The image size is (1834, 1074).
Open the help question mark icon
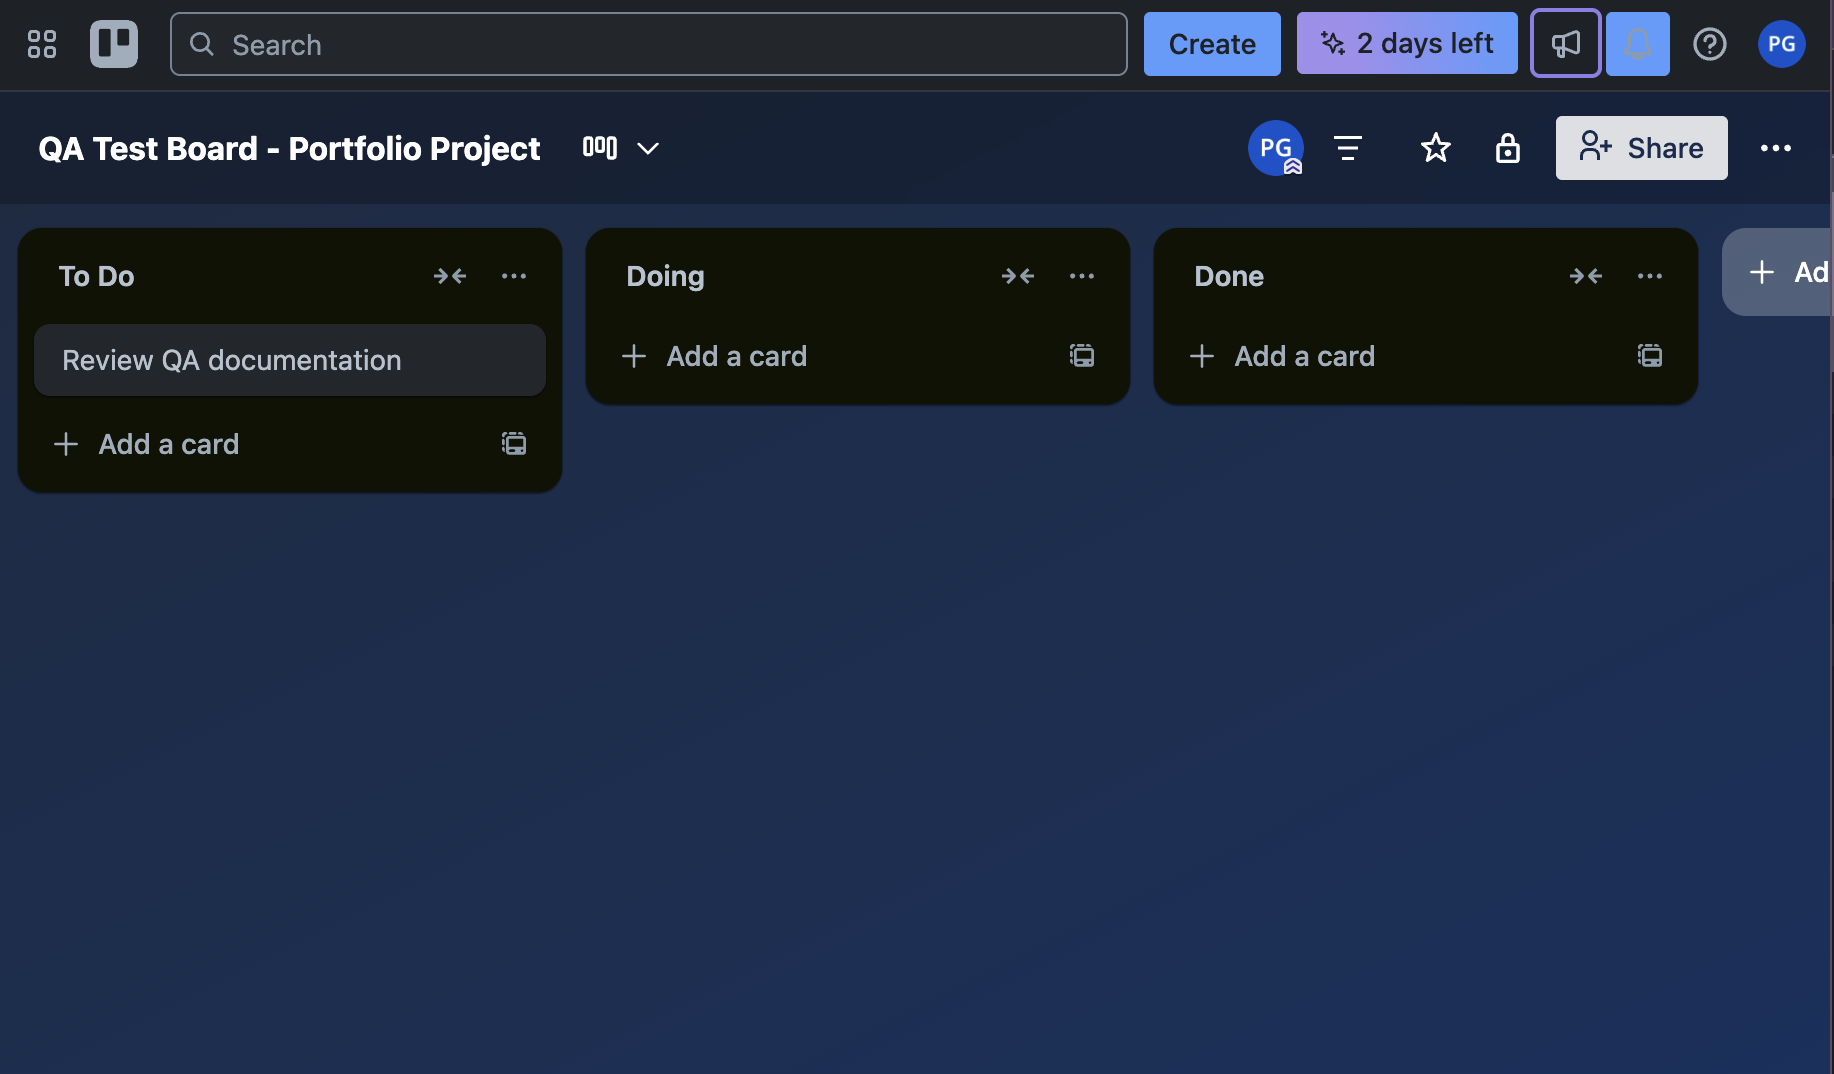[1710, 44]
